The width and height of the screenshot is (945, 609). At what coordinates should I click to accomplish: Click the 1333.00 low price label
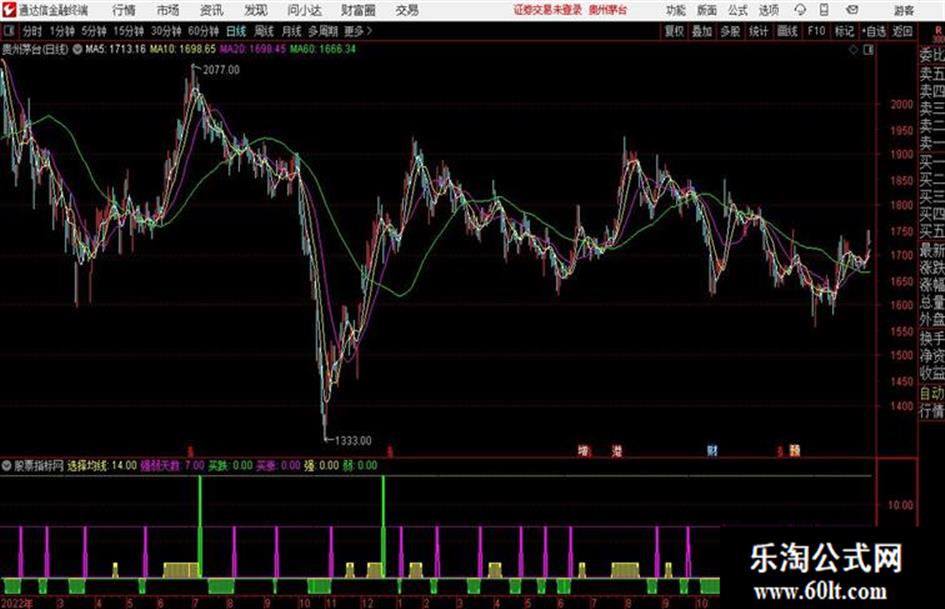[353, 441]
